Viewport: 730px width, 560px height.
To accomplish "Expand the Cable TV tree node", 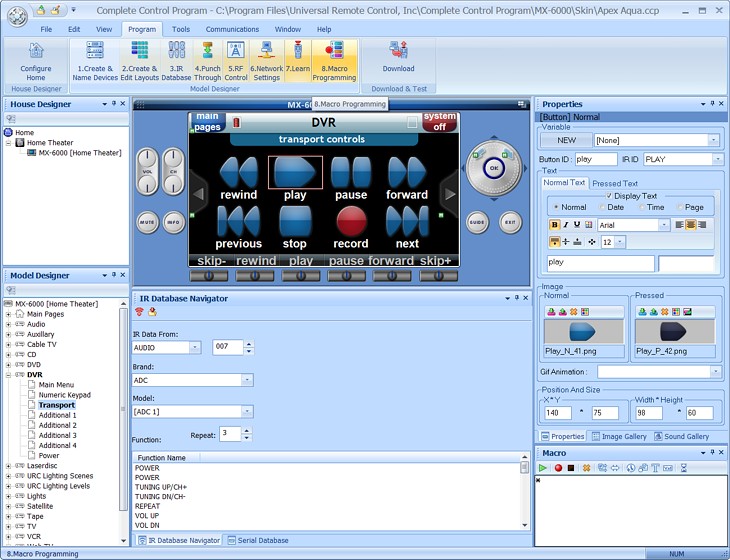I will 8,344.
